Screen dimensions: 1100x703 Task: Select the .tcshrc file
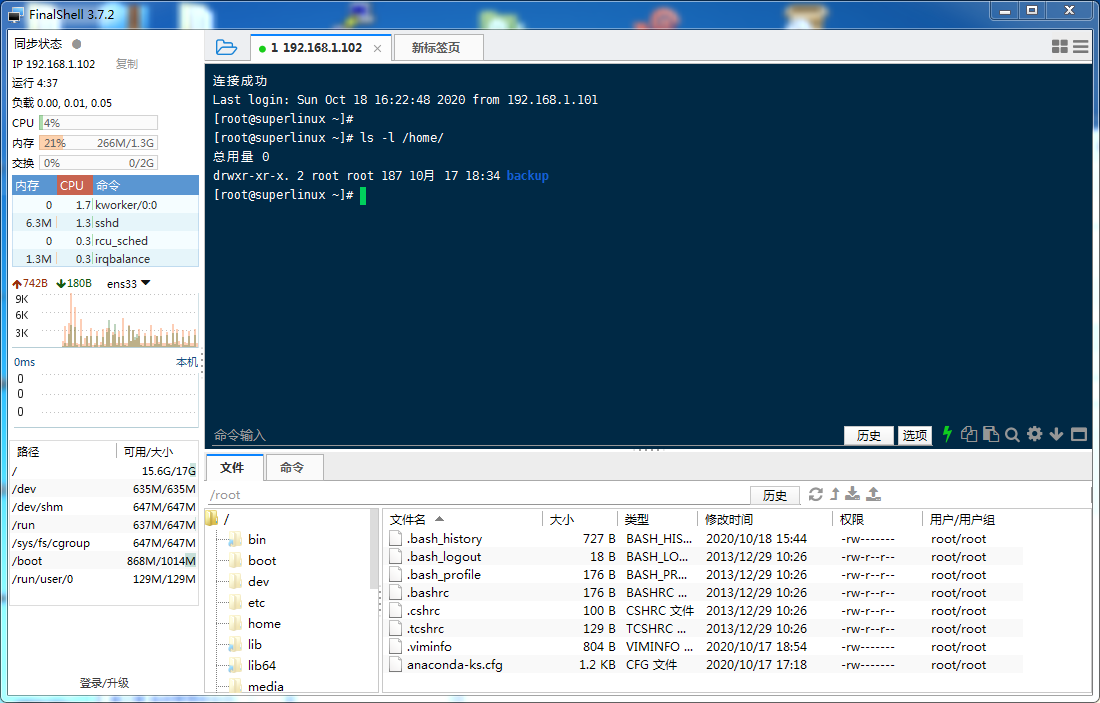click(x=704, y=629)
